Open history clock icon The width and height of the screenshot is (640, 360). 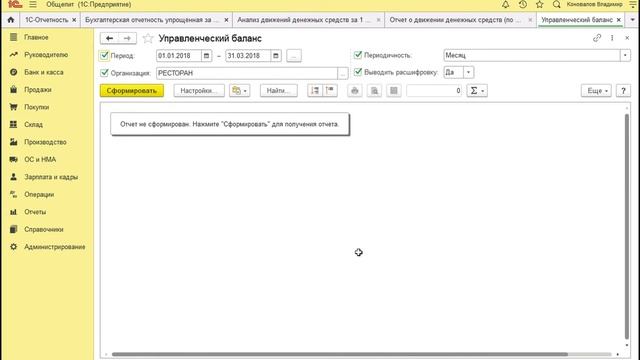522,4
